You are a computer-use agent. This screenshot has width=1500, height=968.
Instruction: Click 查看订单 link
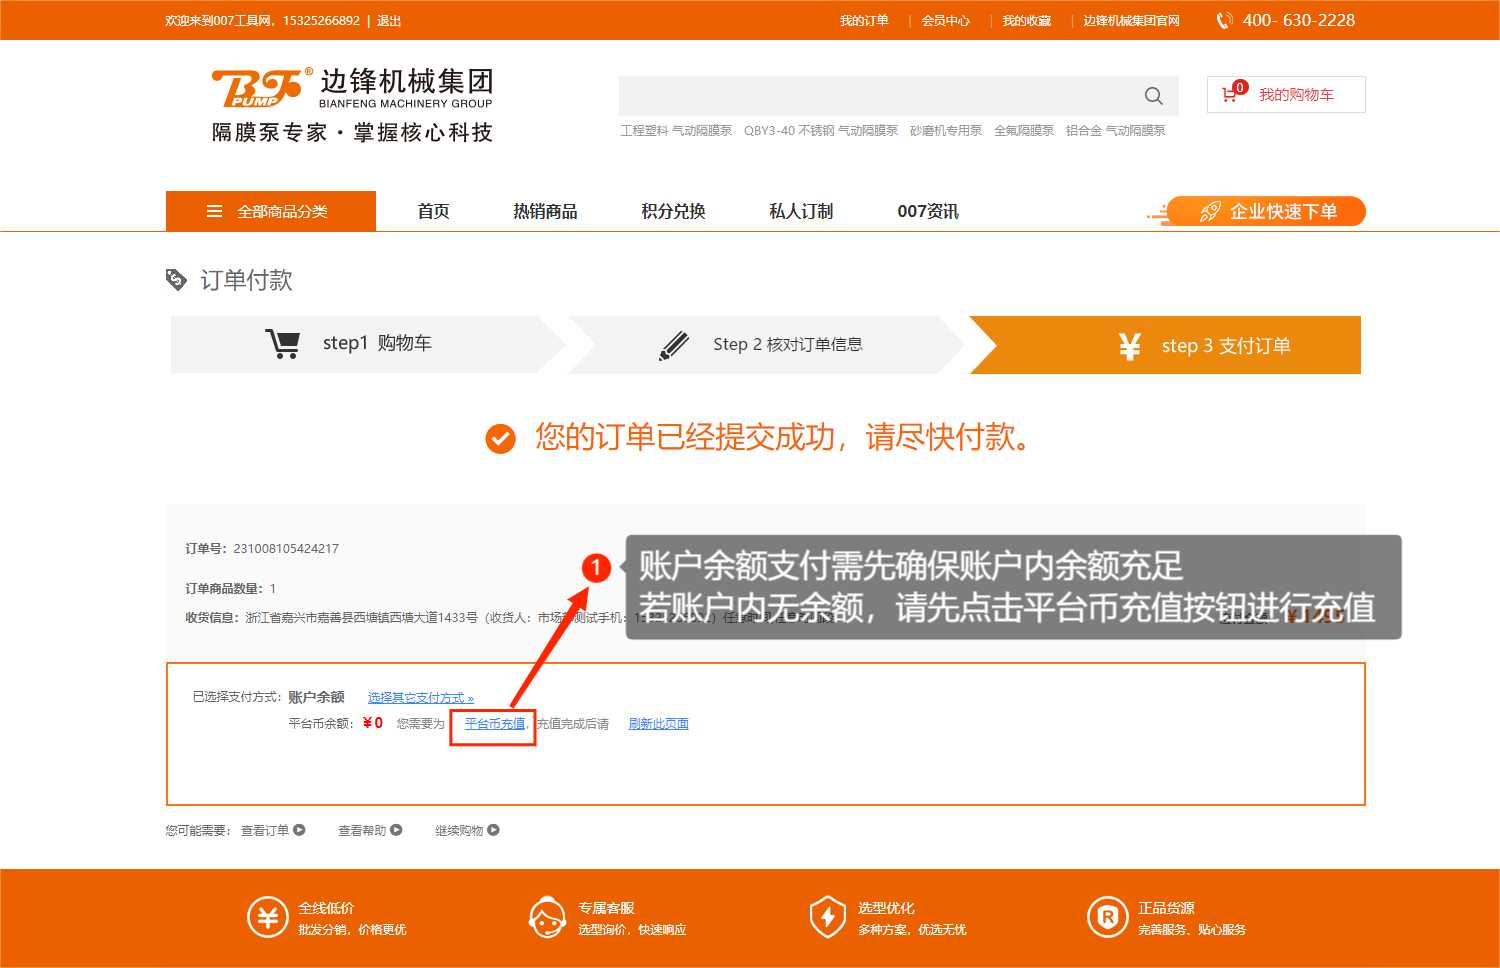coord(265,830)
